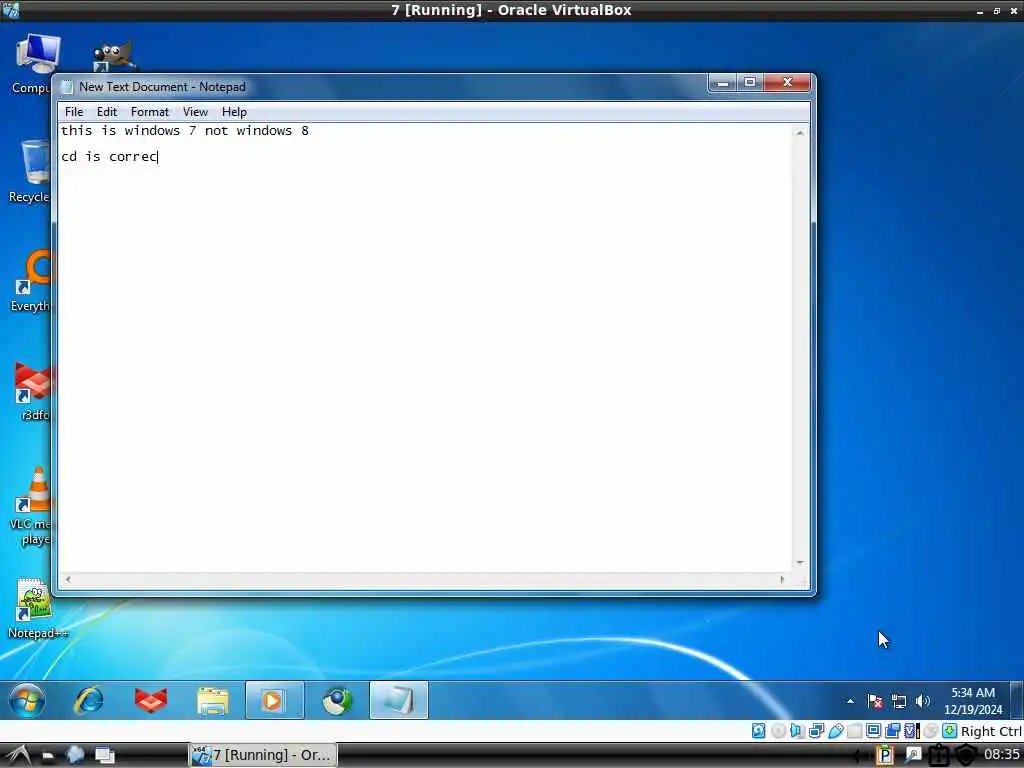Screen dimensions: 1024x768
Task: Close the Notepad window
Action: click(x=788, y=83)
